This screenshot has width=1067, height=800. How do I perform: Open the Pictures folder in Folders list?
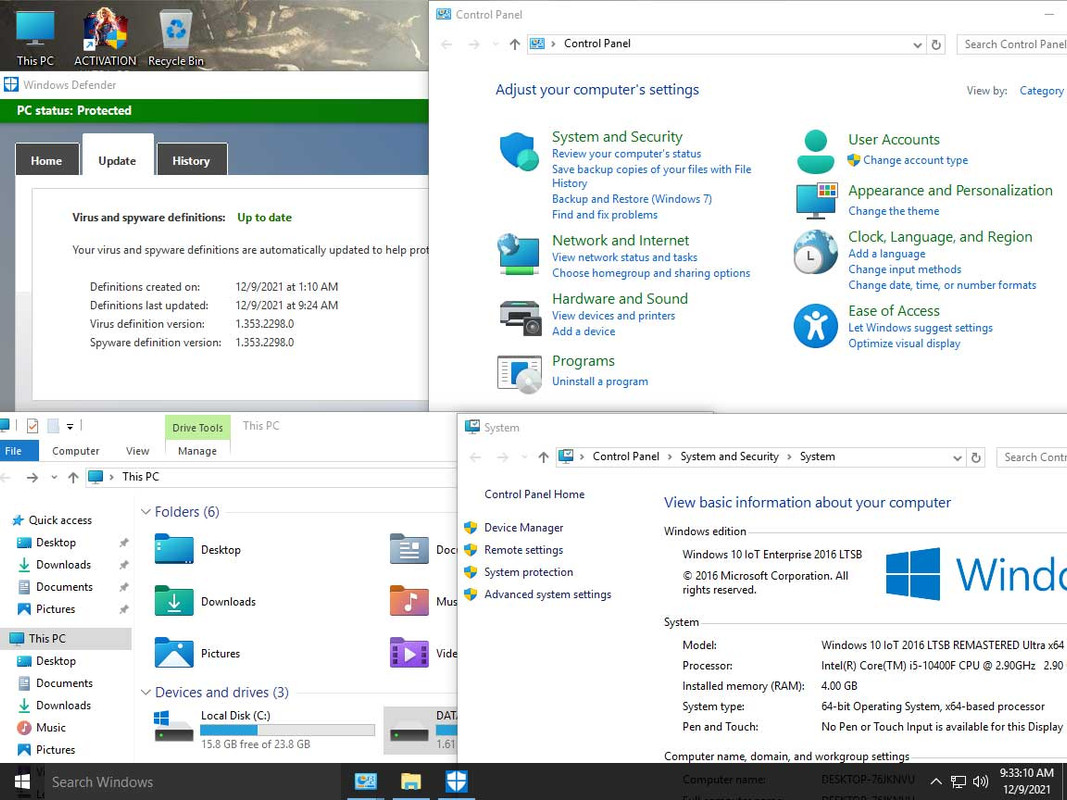tap(197, 653)
